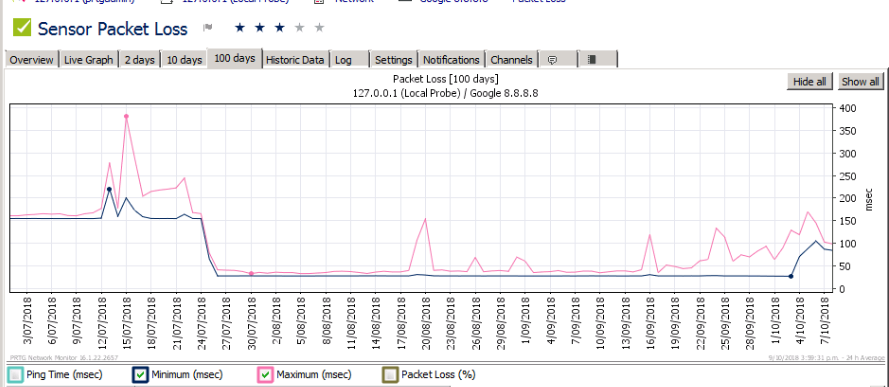Open the comments tab with speech bubble icon
Screen dimensions: 889x387
coord(558,59)
